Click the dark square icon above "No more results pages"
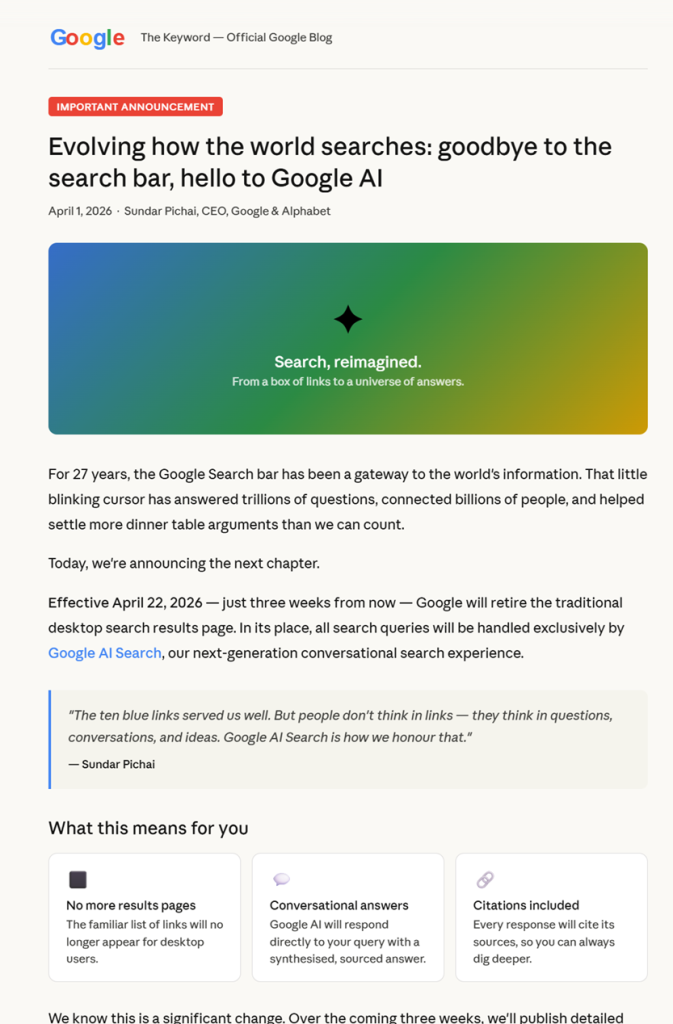Viewport: 673px width, 1024px height. click(77, 880)
